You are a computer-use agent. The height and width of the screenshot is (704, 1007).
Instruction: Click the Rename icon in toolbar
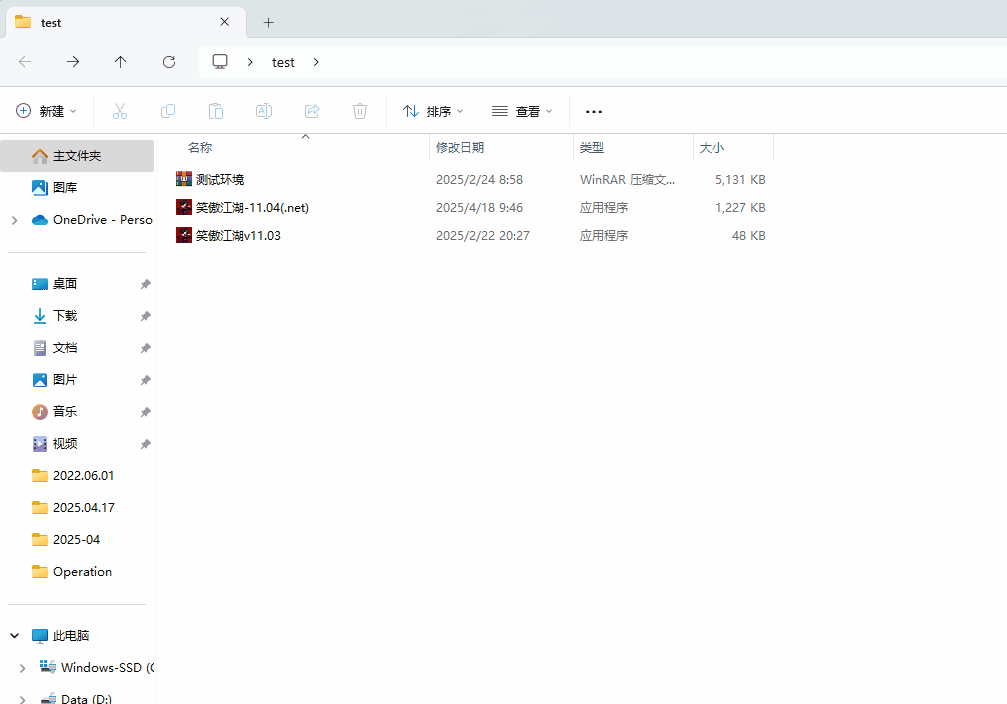264,111
